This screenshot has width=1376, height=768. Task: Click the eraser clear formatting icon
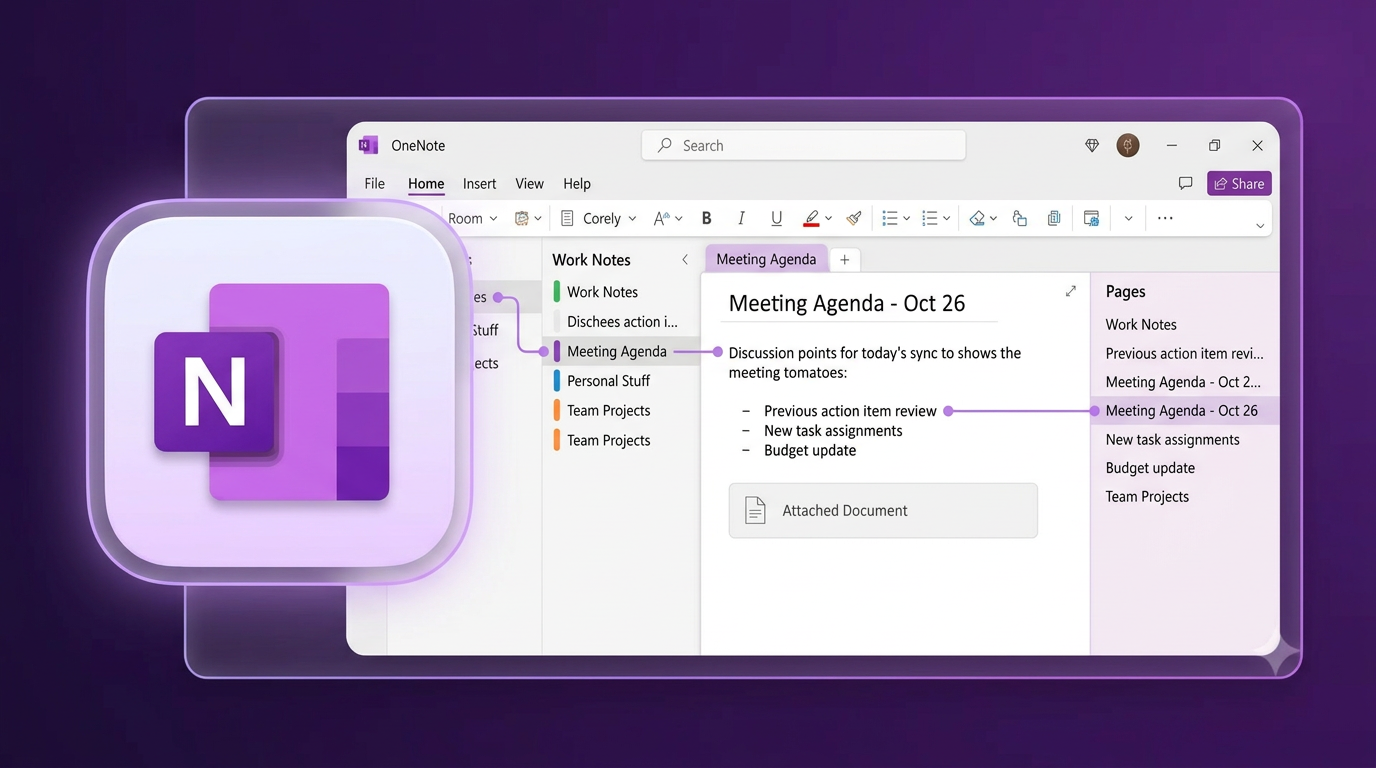[978, 218]
